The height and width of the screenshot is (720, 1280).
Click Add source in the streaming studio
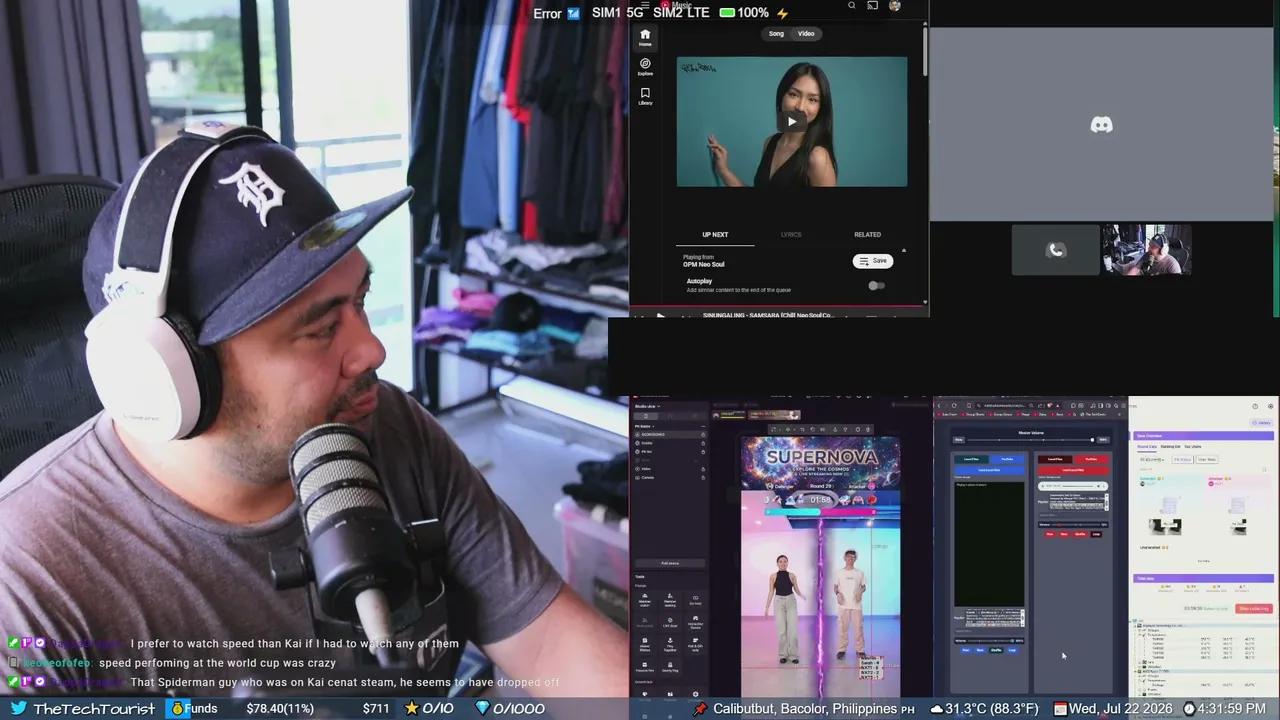point(670,563)
